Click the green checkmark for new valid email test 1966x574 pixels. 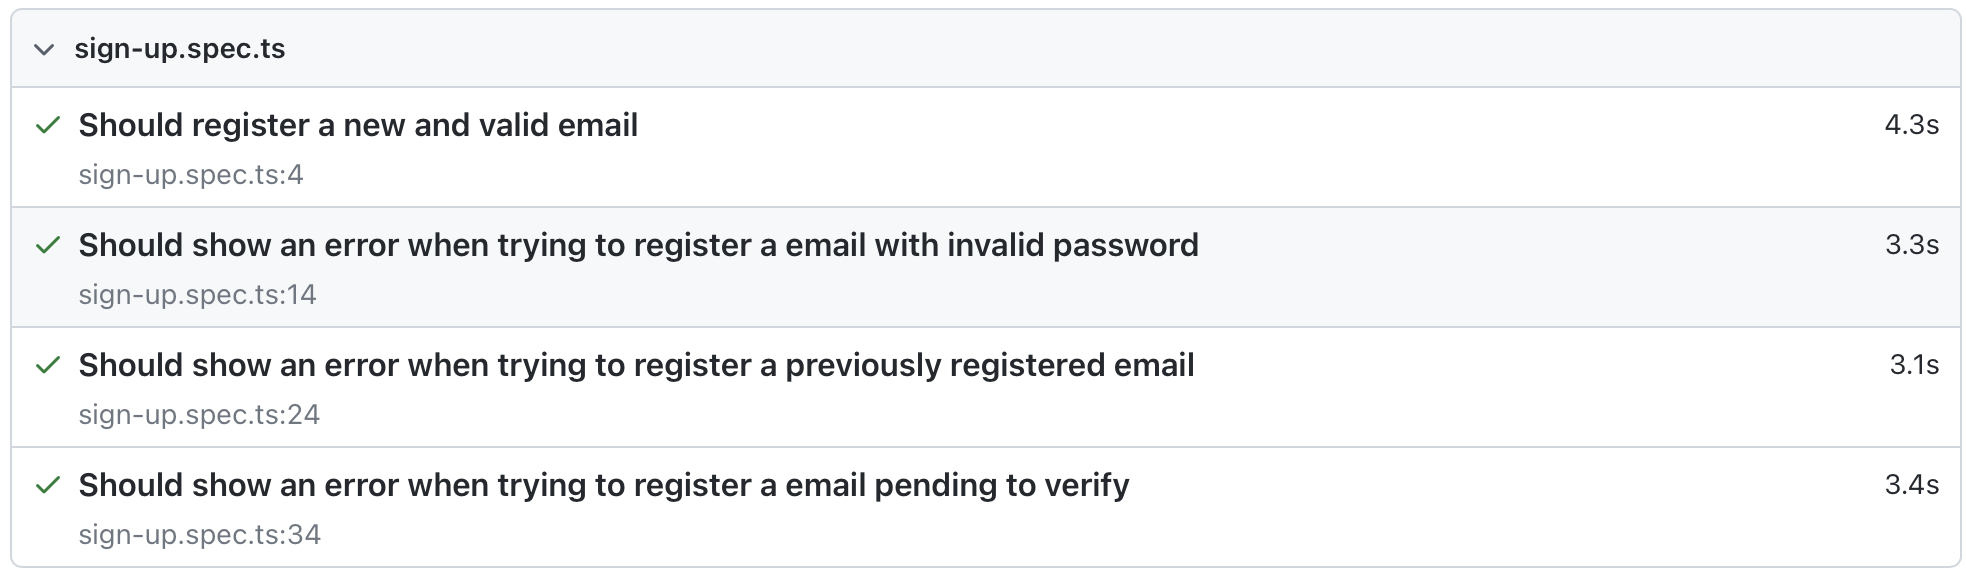[x=48, y=126]
